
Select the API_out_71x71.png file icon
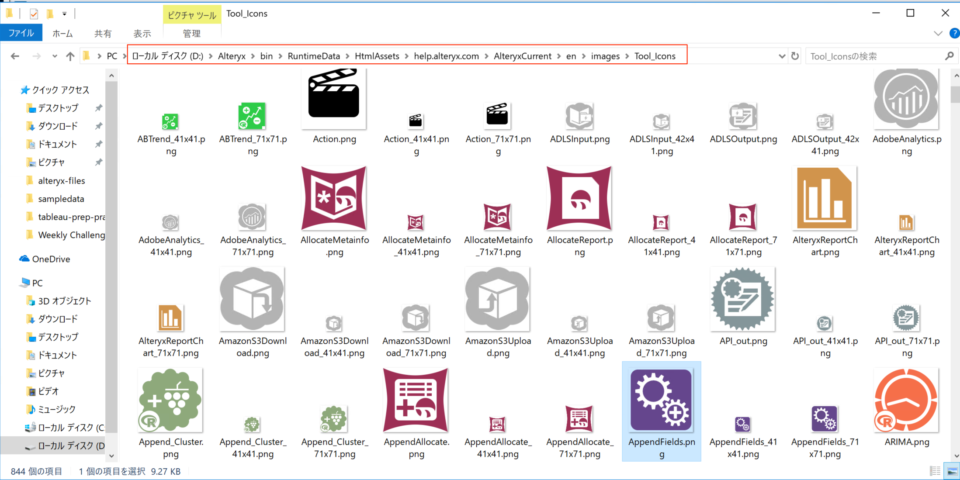pyautogui.click(x=907, y=317)
